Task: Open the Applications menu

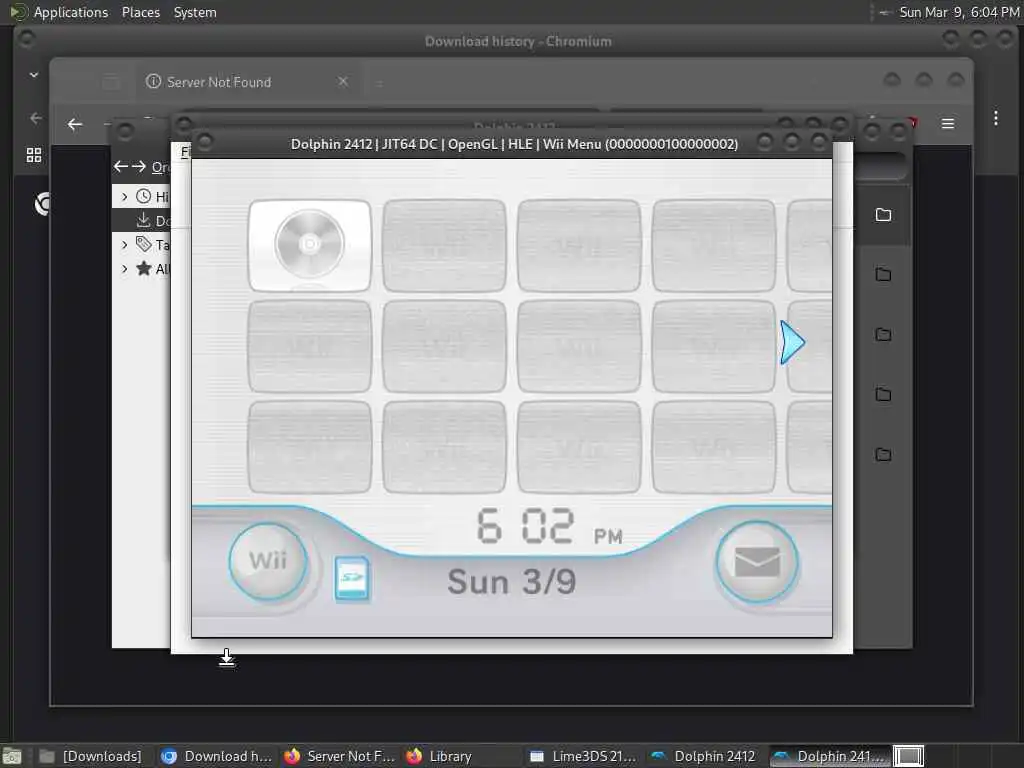Action: tap(71, 12)
